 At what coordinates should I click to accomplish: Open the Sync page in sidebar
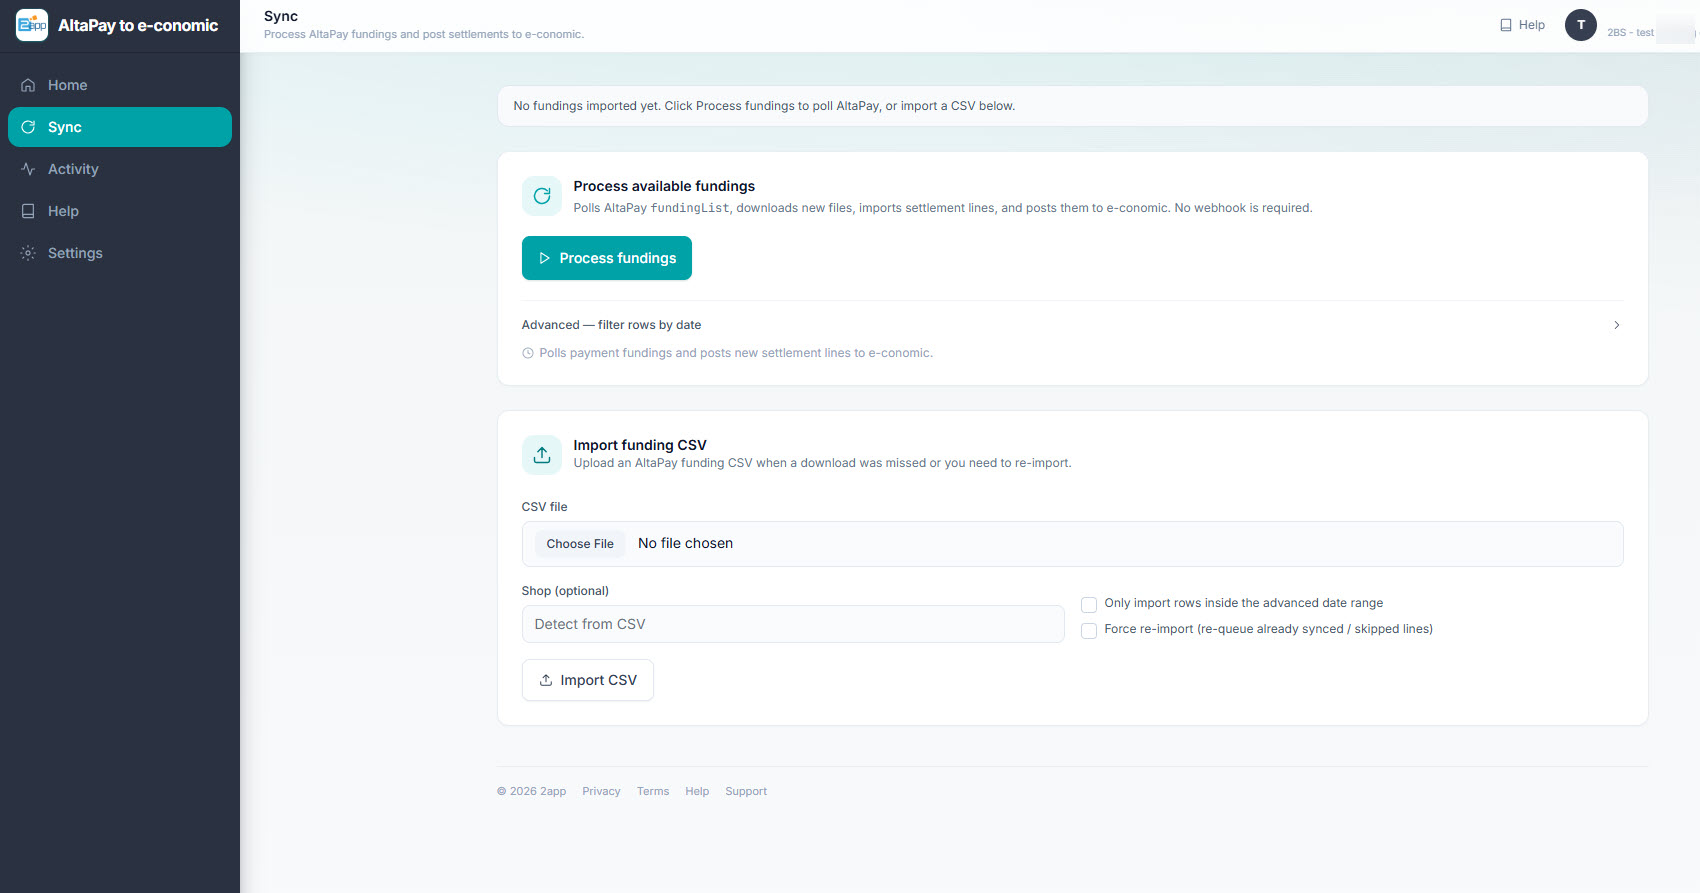pos(120,127)
